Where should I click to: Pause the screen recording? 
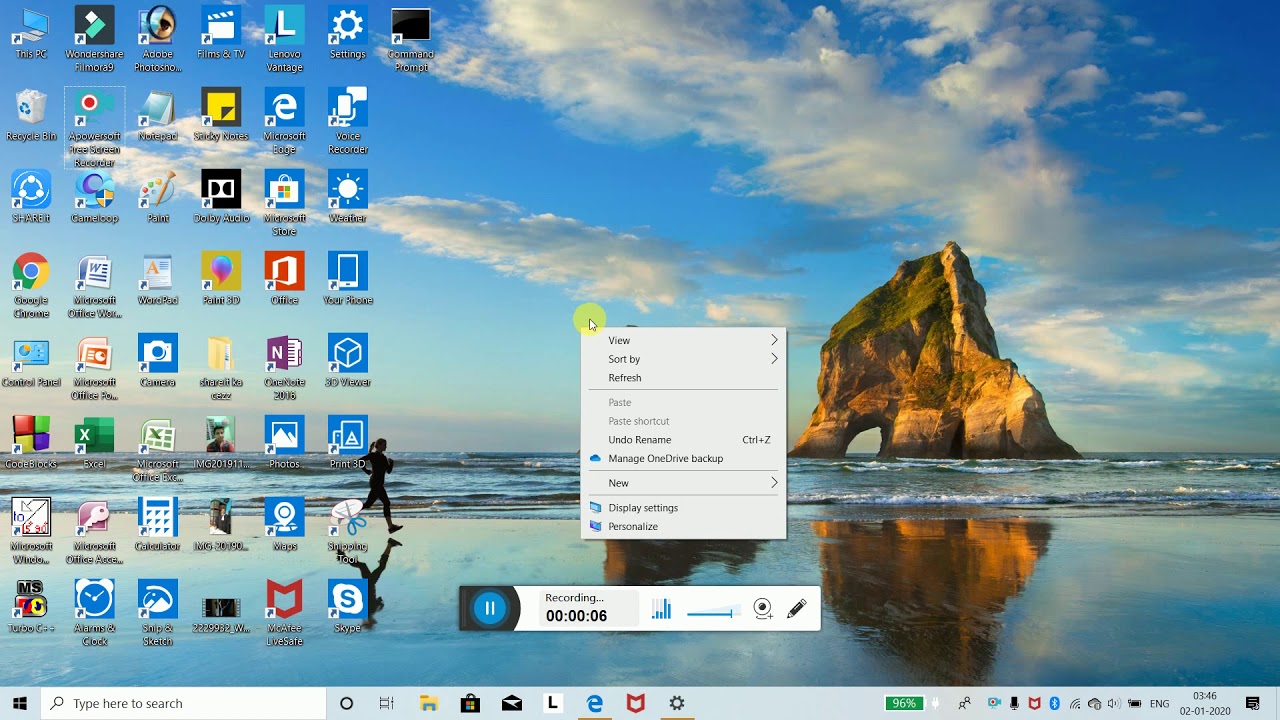point(490,608)
